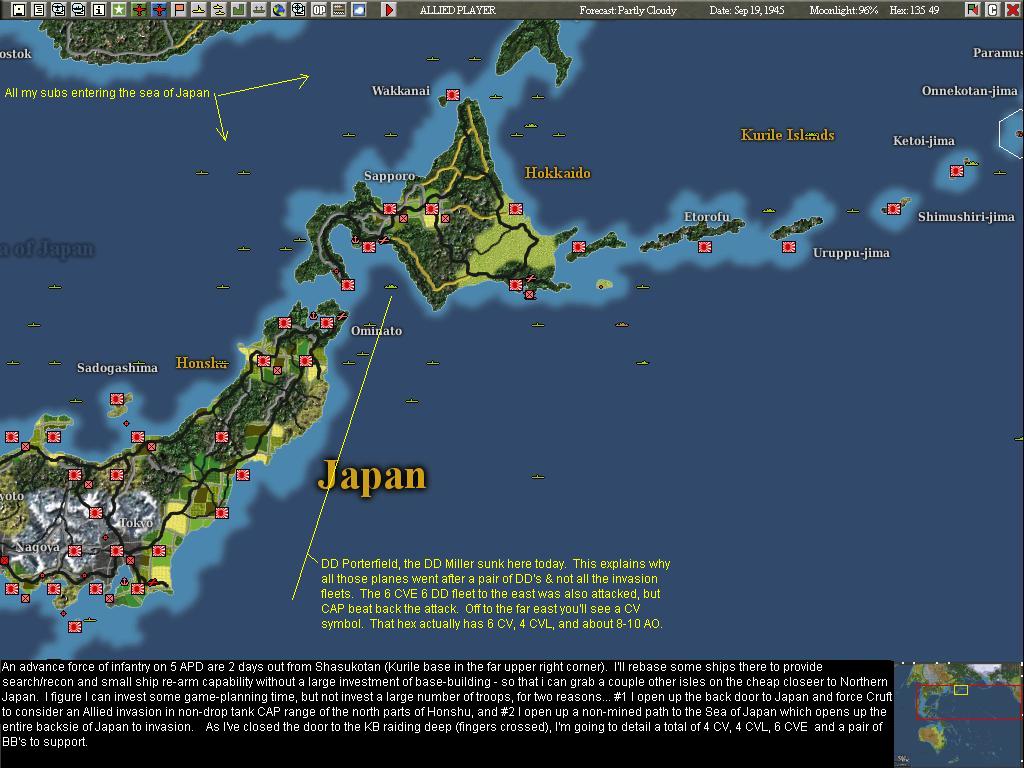The image size is (1024, 768).
Task: Click the red plane on green icon
Action: click(x=139, y=10)
